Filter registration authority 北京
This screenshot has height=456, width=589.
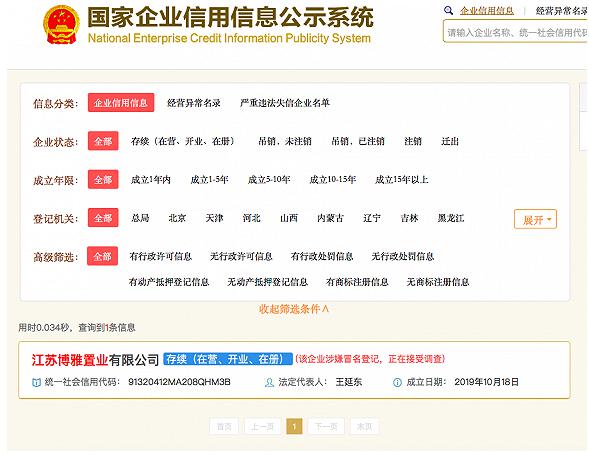(177, 218)
